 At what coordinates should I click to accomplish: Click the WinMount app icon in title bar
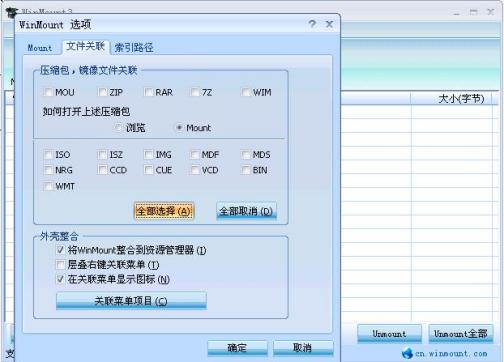click(12, 13)
